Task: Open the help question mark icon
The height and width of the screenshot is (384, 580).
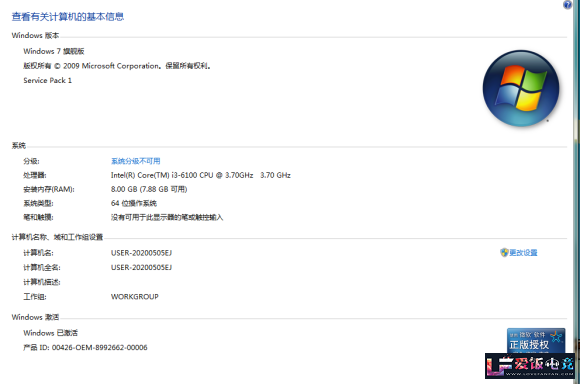Action: (x=567, y=4)
